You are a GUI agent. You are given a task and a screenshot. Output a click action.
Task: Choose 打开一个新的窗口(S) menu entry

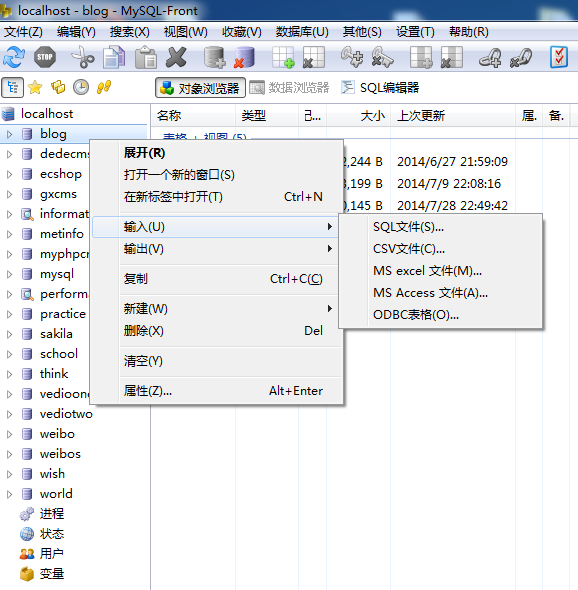click(217, 175)
